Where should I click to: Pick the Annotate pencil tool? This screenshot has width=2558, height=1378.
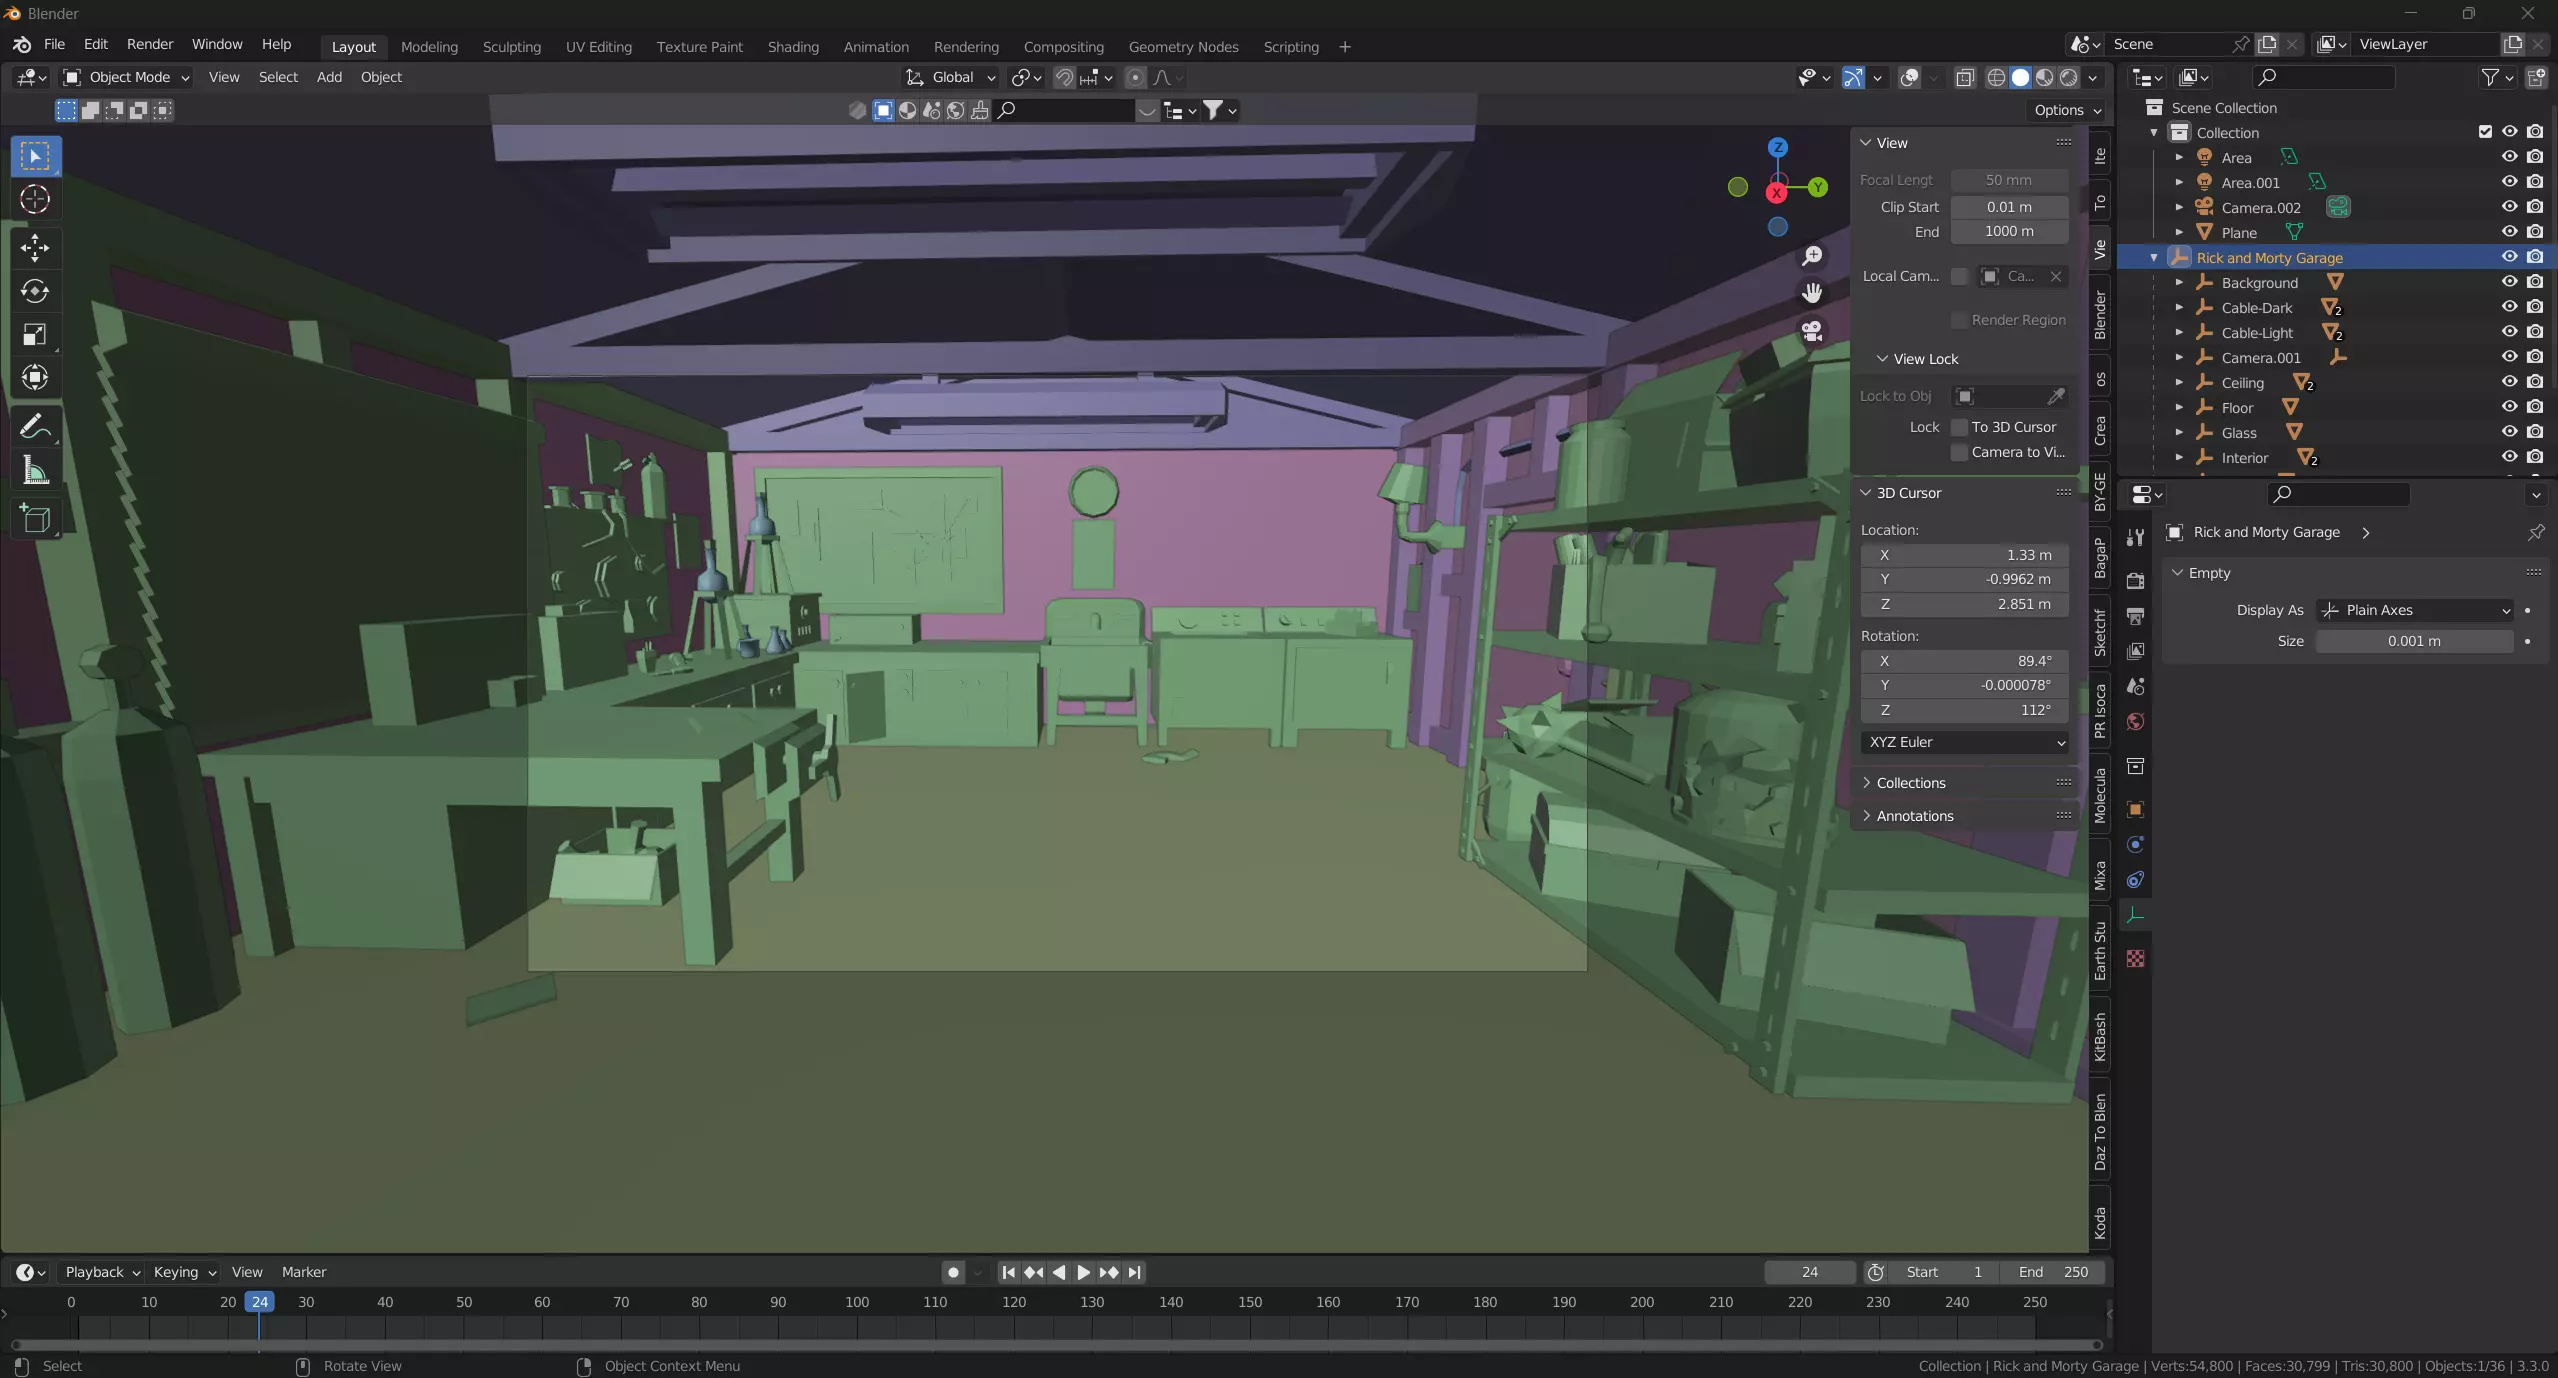(x=35, y=426)
